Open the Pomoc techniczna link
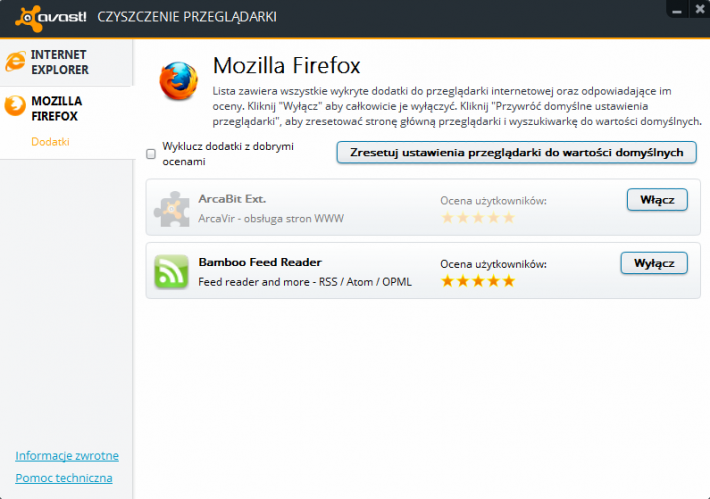Image resolution: width=710 pixels, height=499 pixels. coord(64,478)
